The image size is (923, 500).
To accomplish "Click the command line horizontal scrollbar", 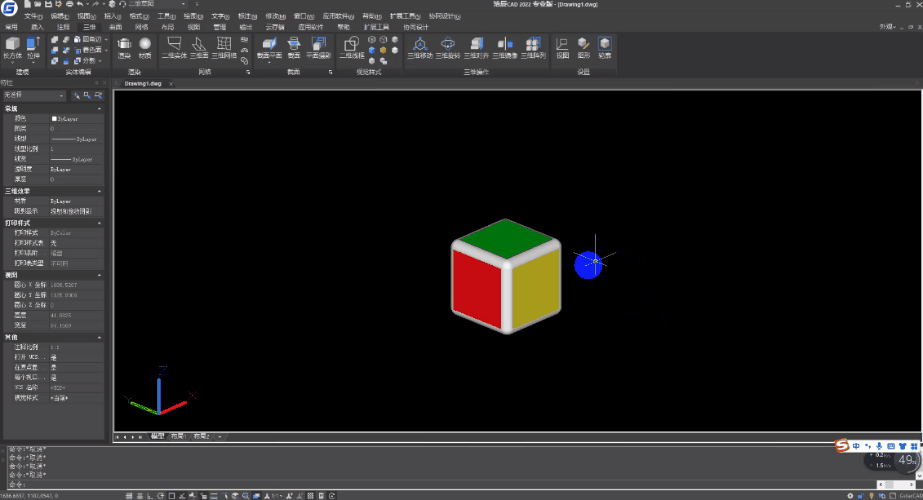I will [896, 485].
